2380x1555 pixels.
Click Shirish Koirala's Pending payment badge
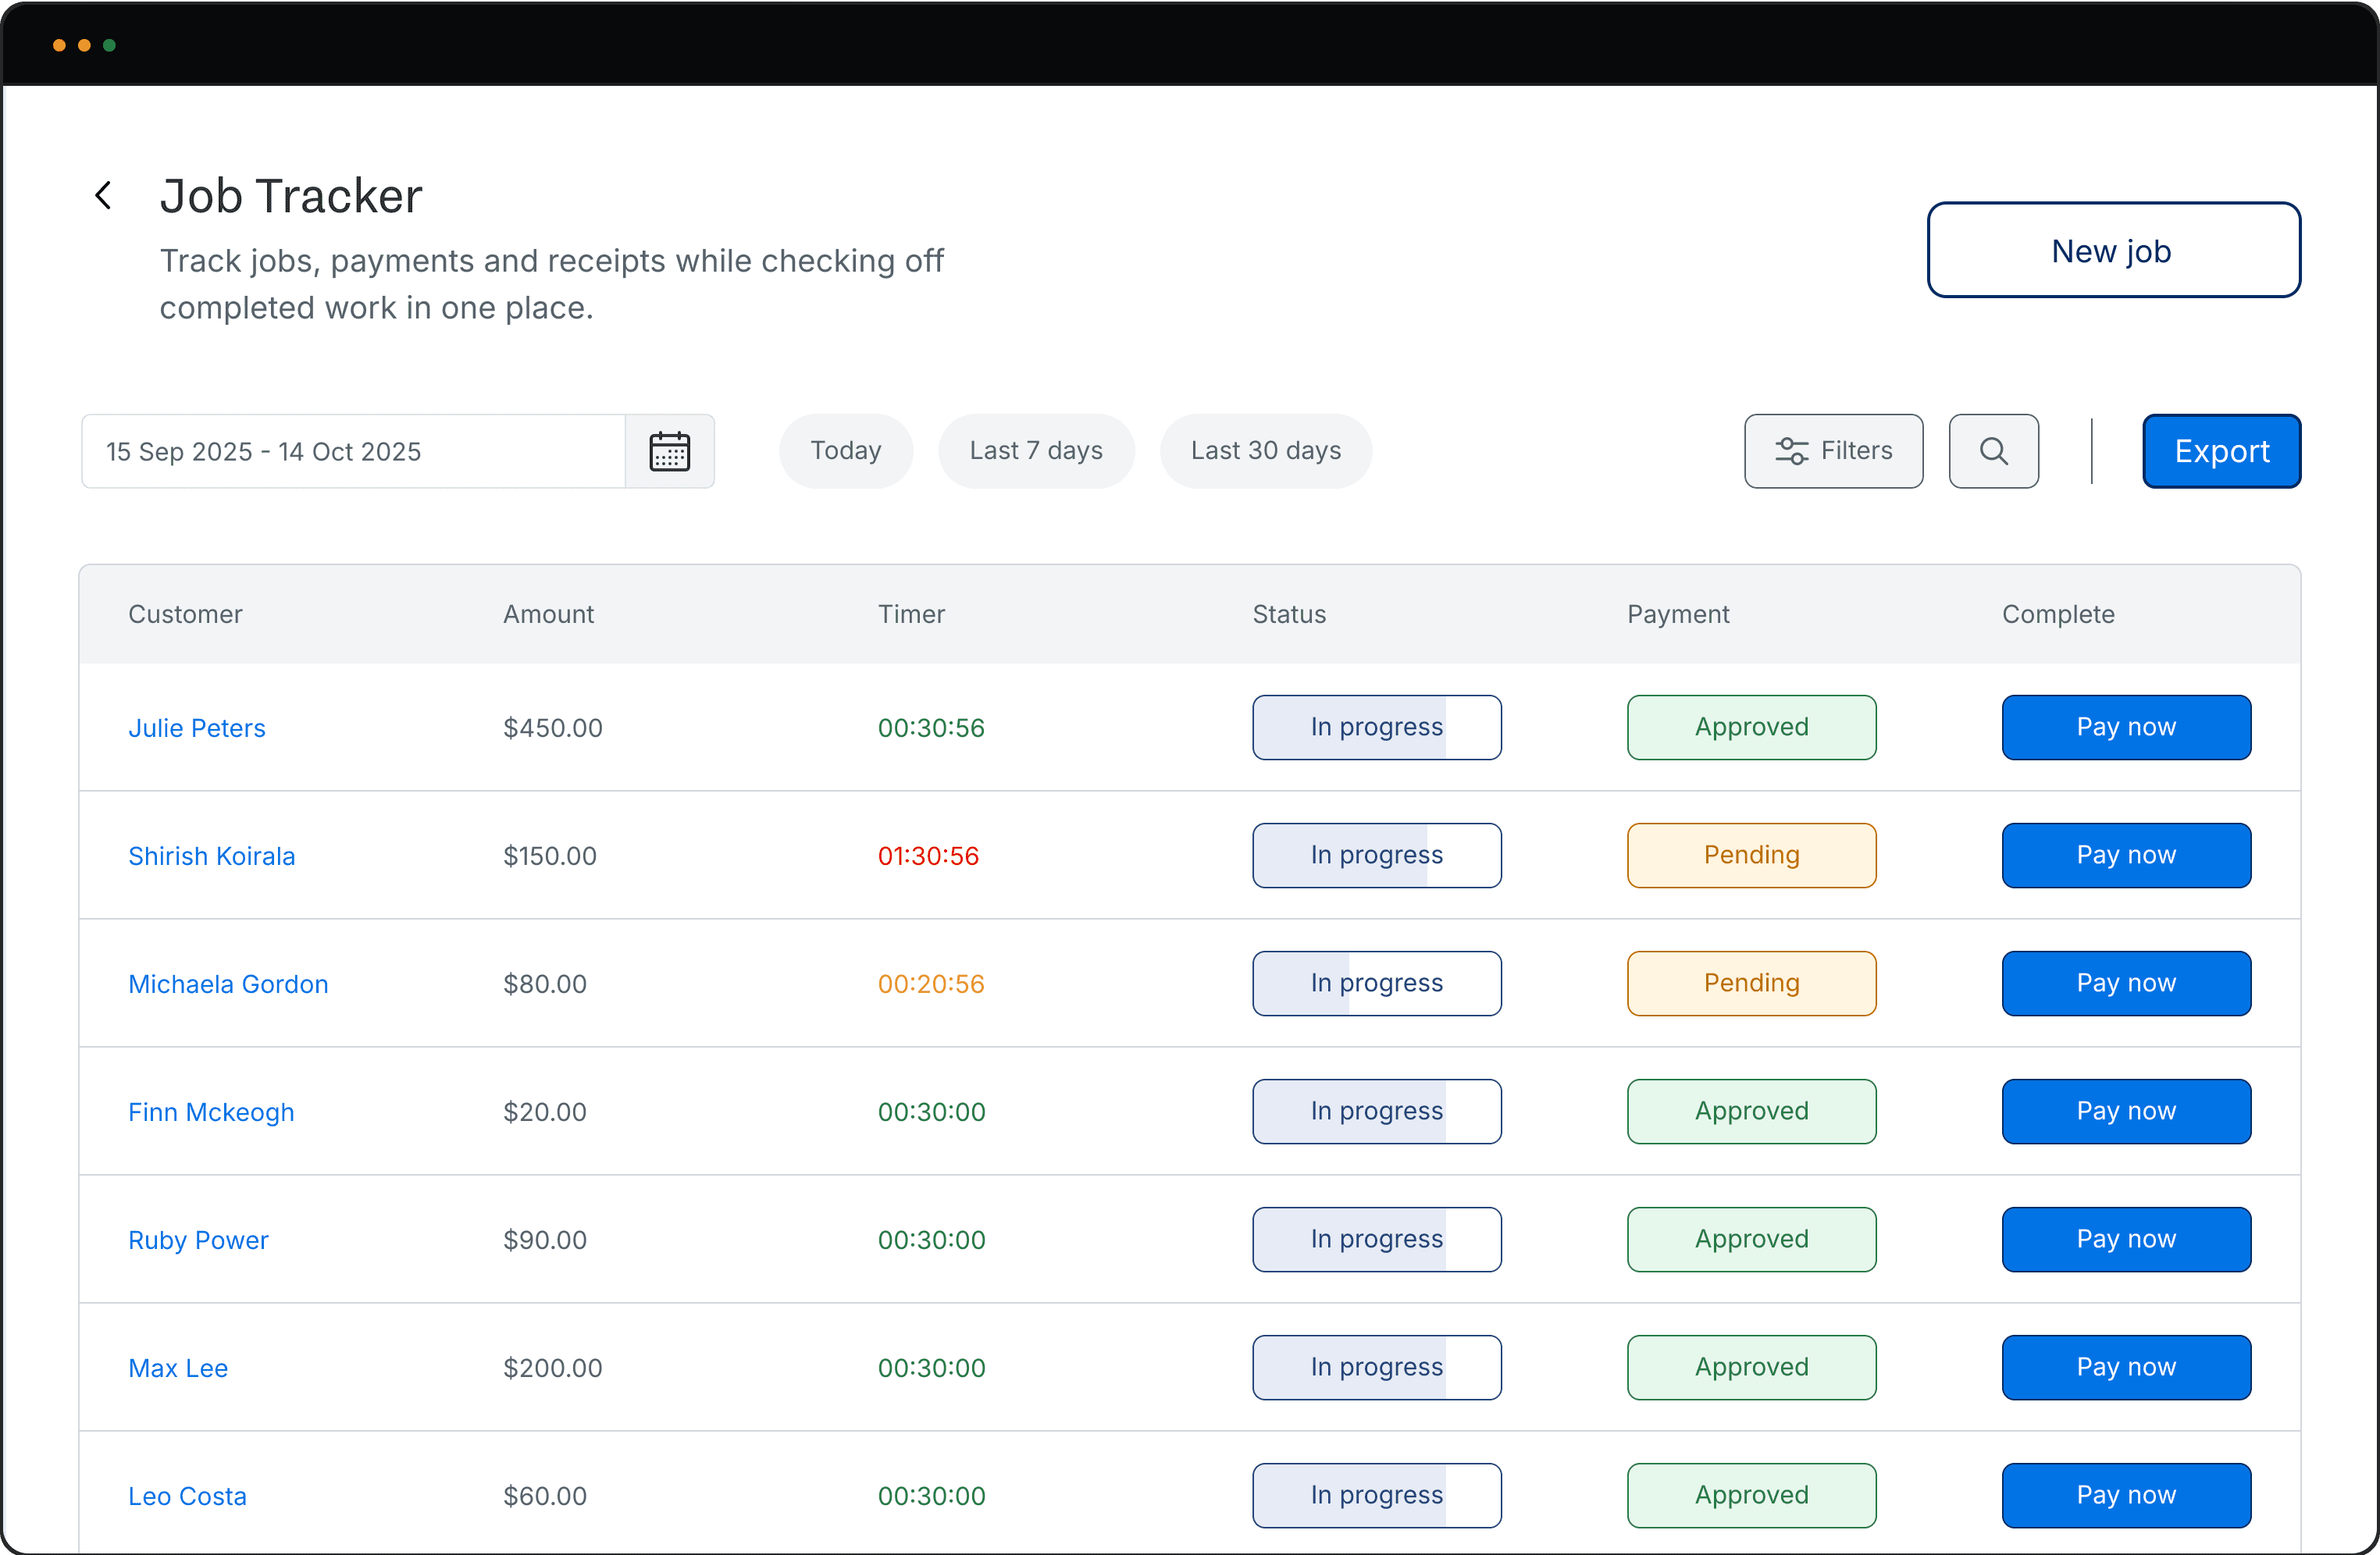pos(1751,855)
